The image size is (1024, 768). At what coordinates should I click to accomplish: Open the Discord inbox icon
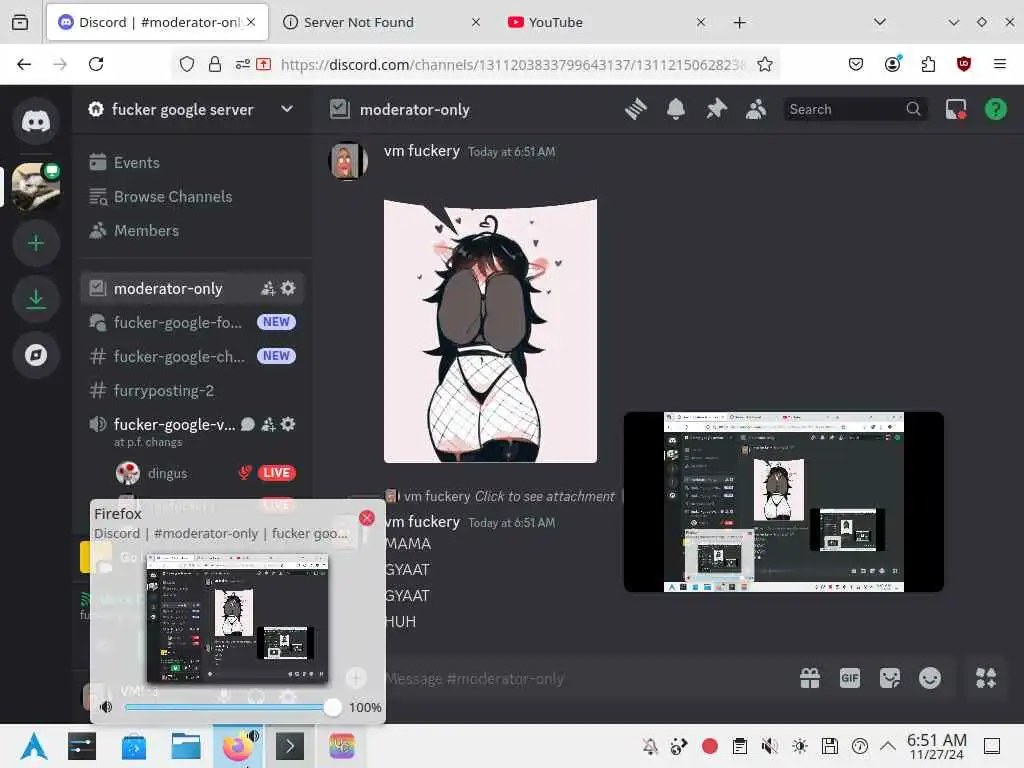[x=956, y=109]
